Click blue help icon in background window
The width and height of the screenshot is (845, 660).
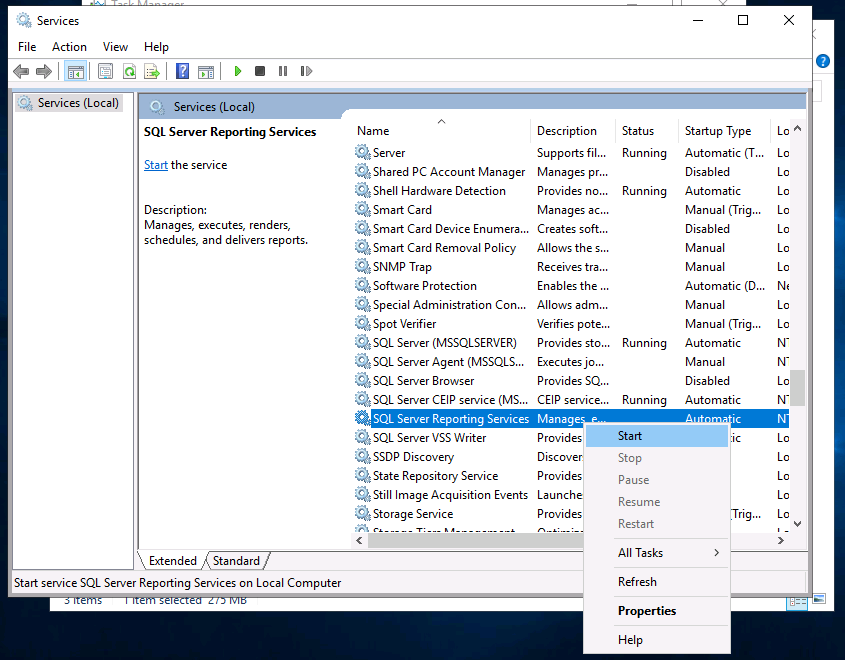click(822, 61)
